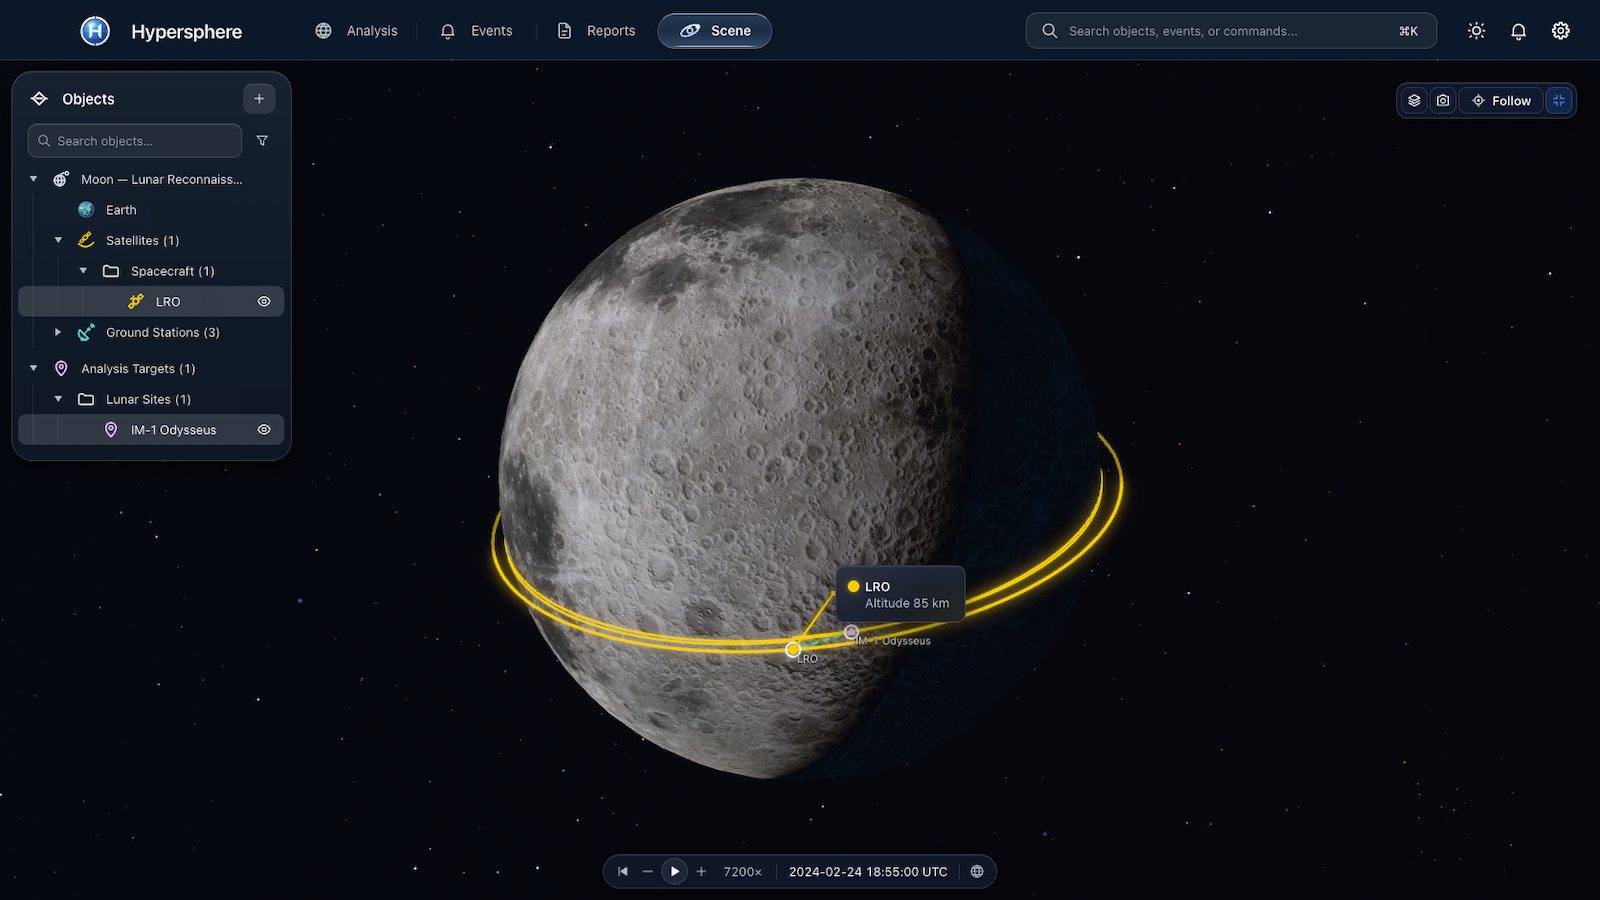
Task: Take scene snapshot camera icon
Action: [x=1443, y=101]
